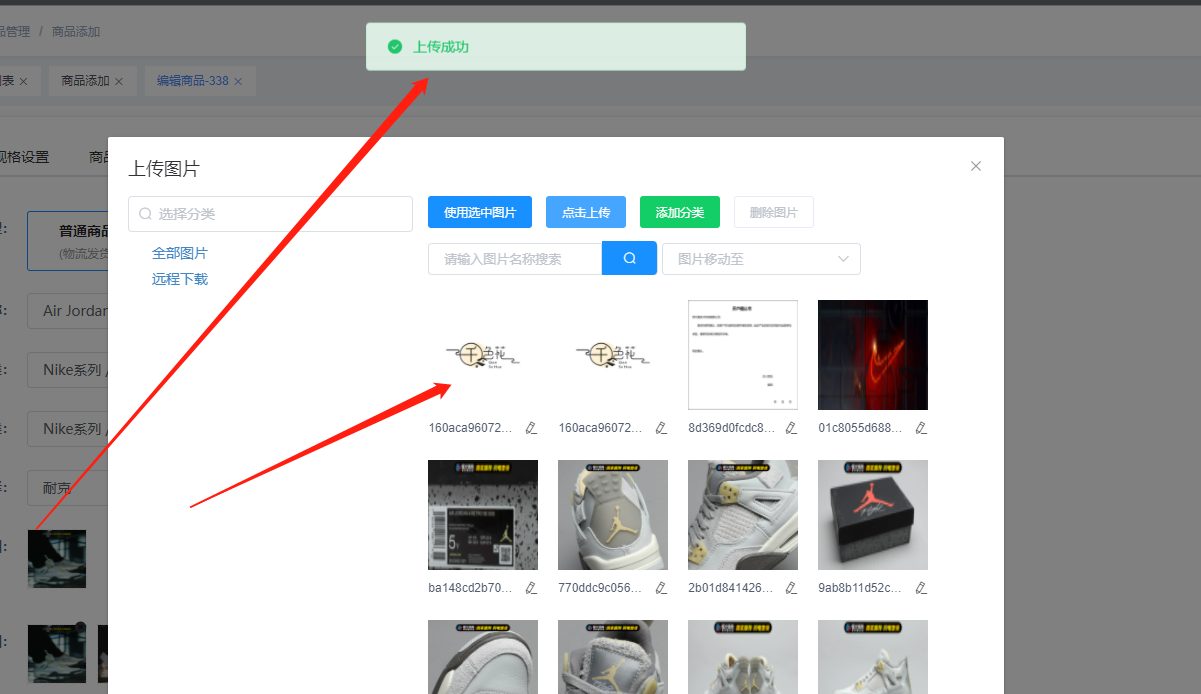Click the file name 2b01d841426...
Image resolution: width=1201 pixels, height=694 pixels.
(731, 588)
